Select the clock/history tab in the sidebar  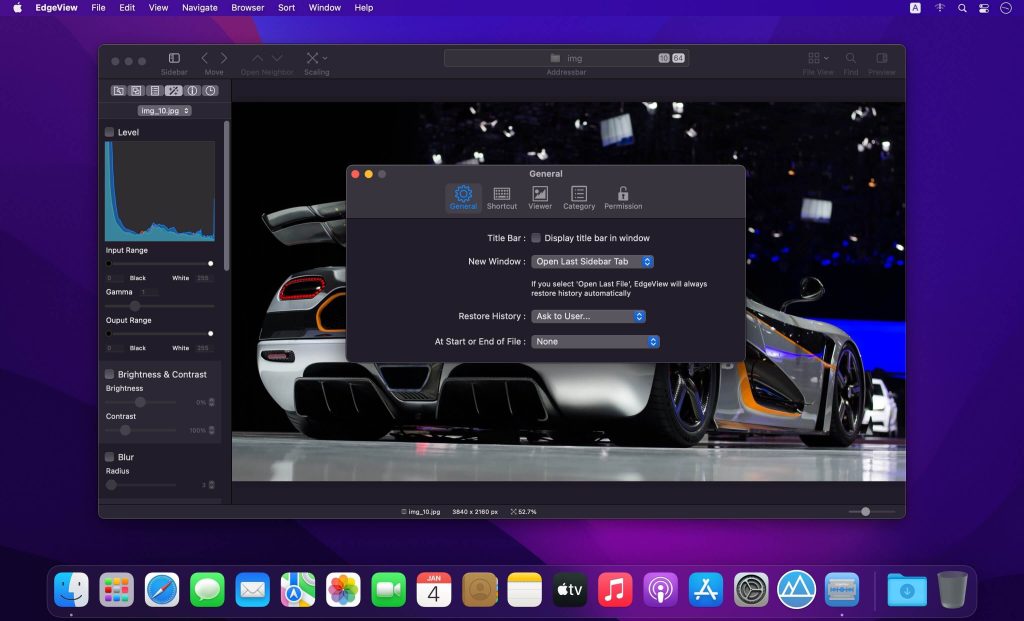pos(208,90)
